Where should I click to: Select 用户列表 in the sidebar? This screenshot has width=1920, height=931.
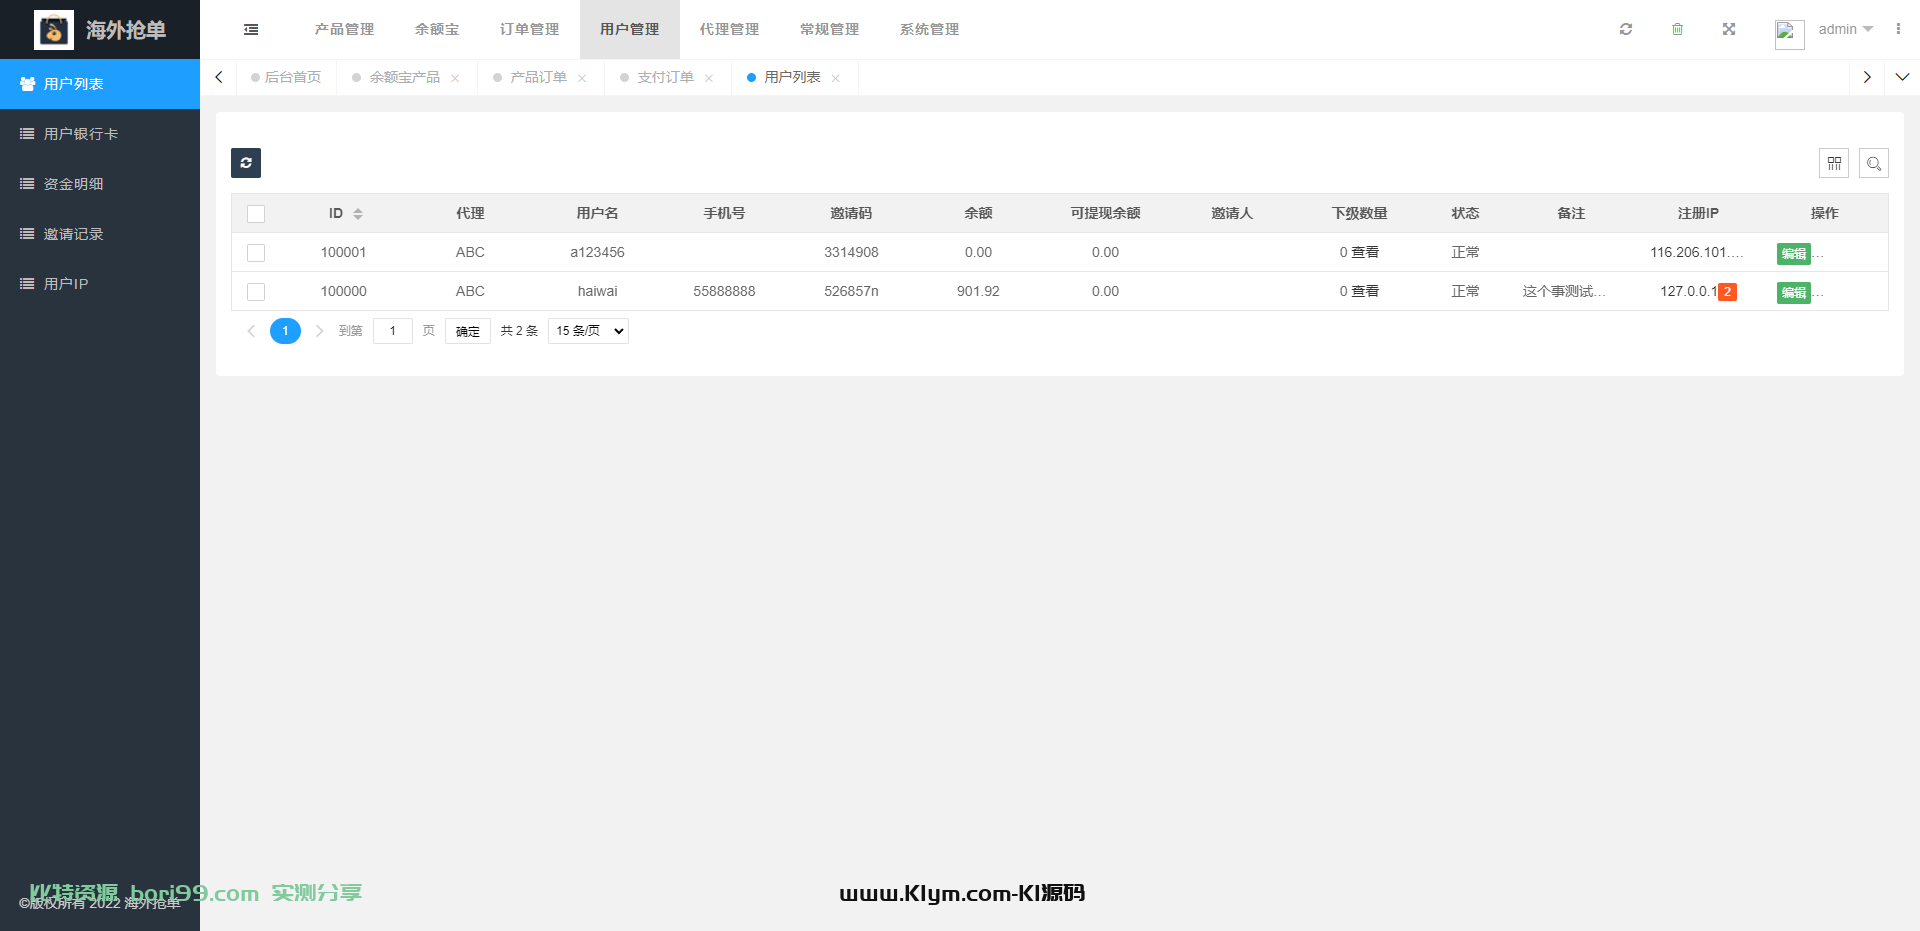[x=100, y=84]
